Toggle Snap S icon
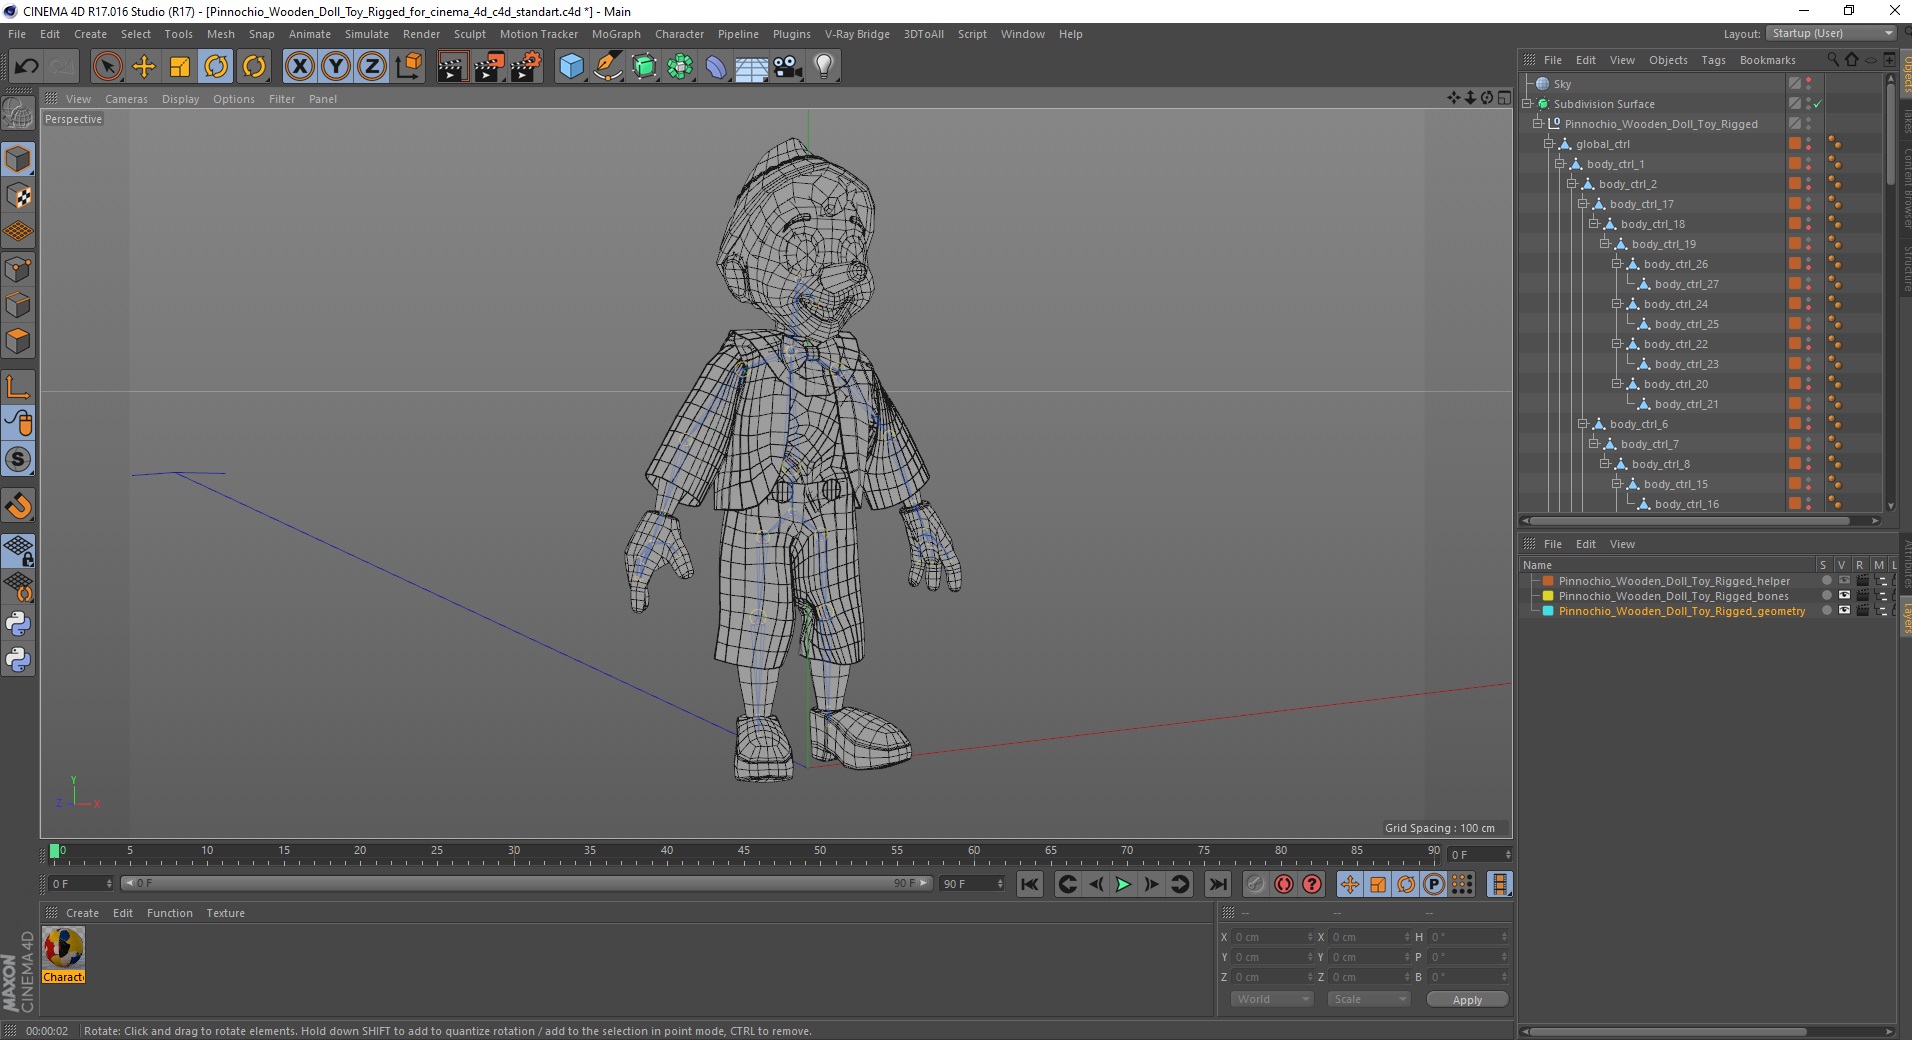 [x=18, y=460]
